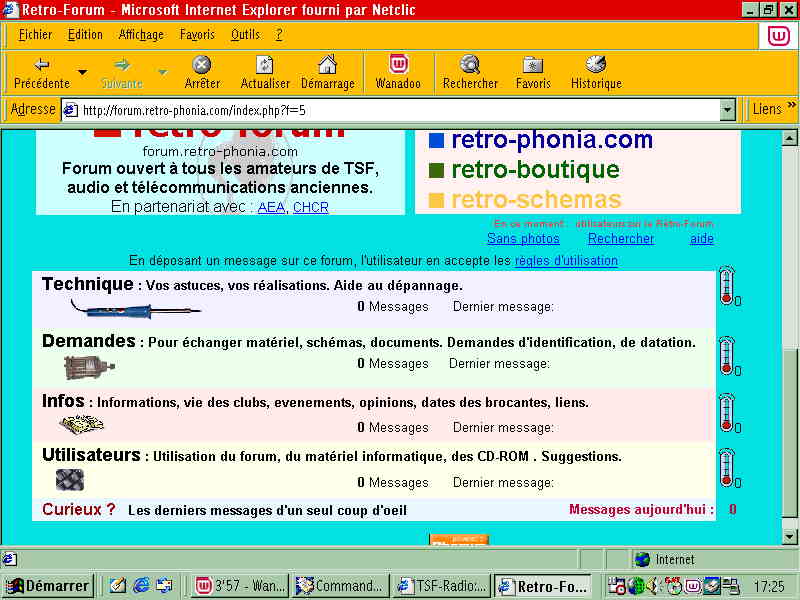Open the Outils menu
Image resolution: width=800 pixels, height=600 pixels.
point(245,35)
